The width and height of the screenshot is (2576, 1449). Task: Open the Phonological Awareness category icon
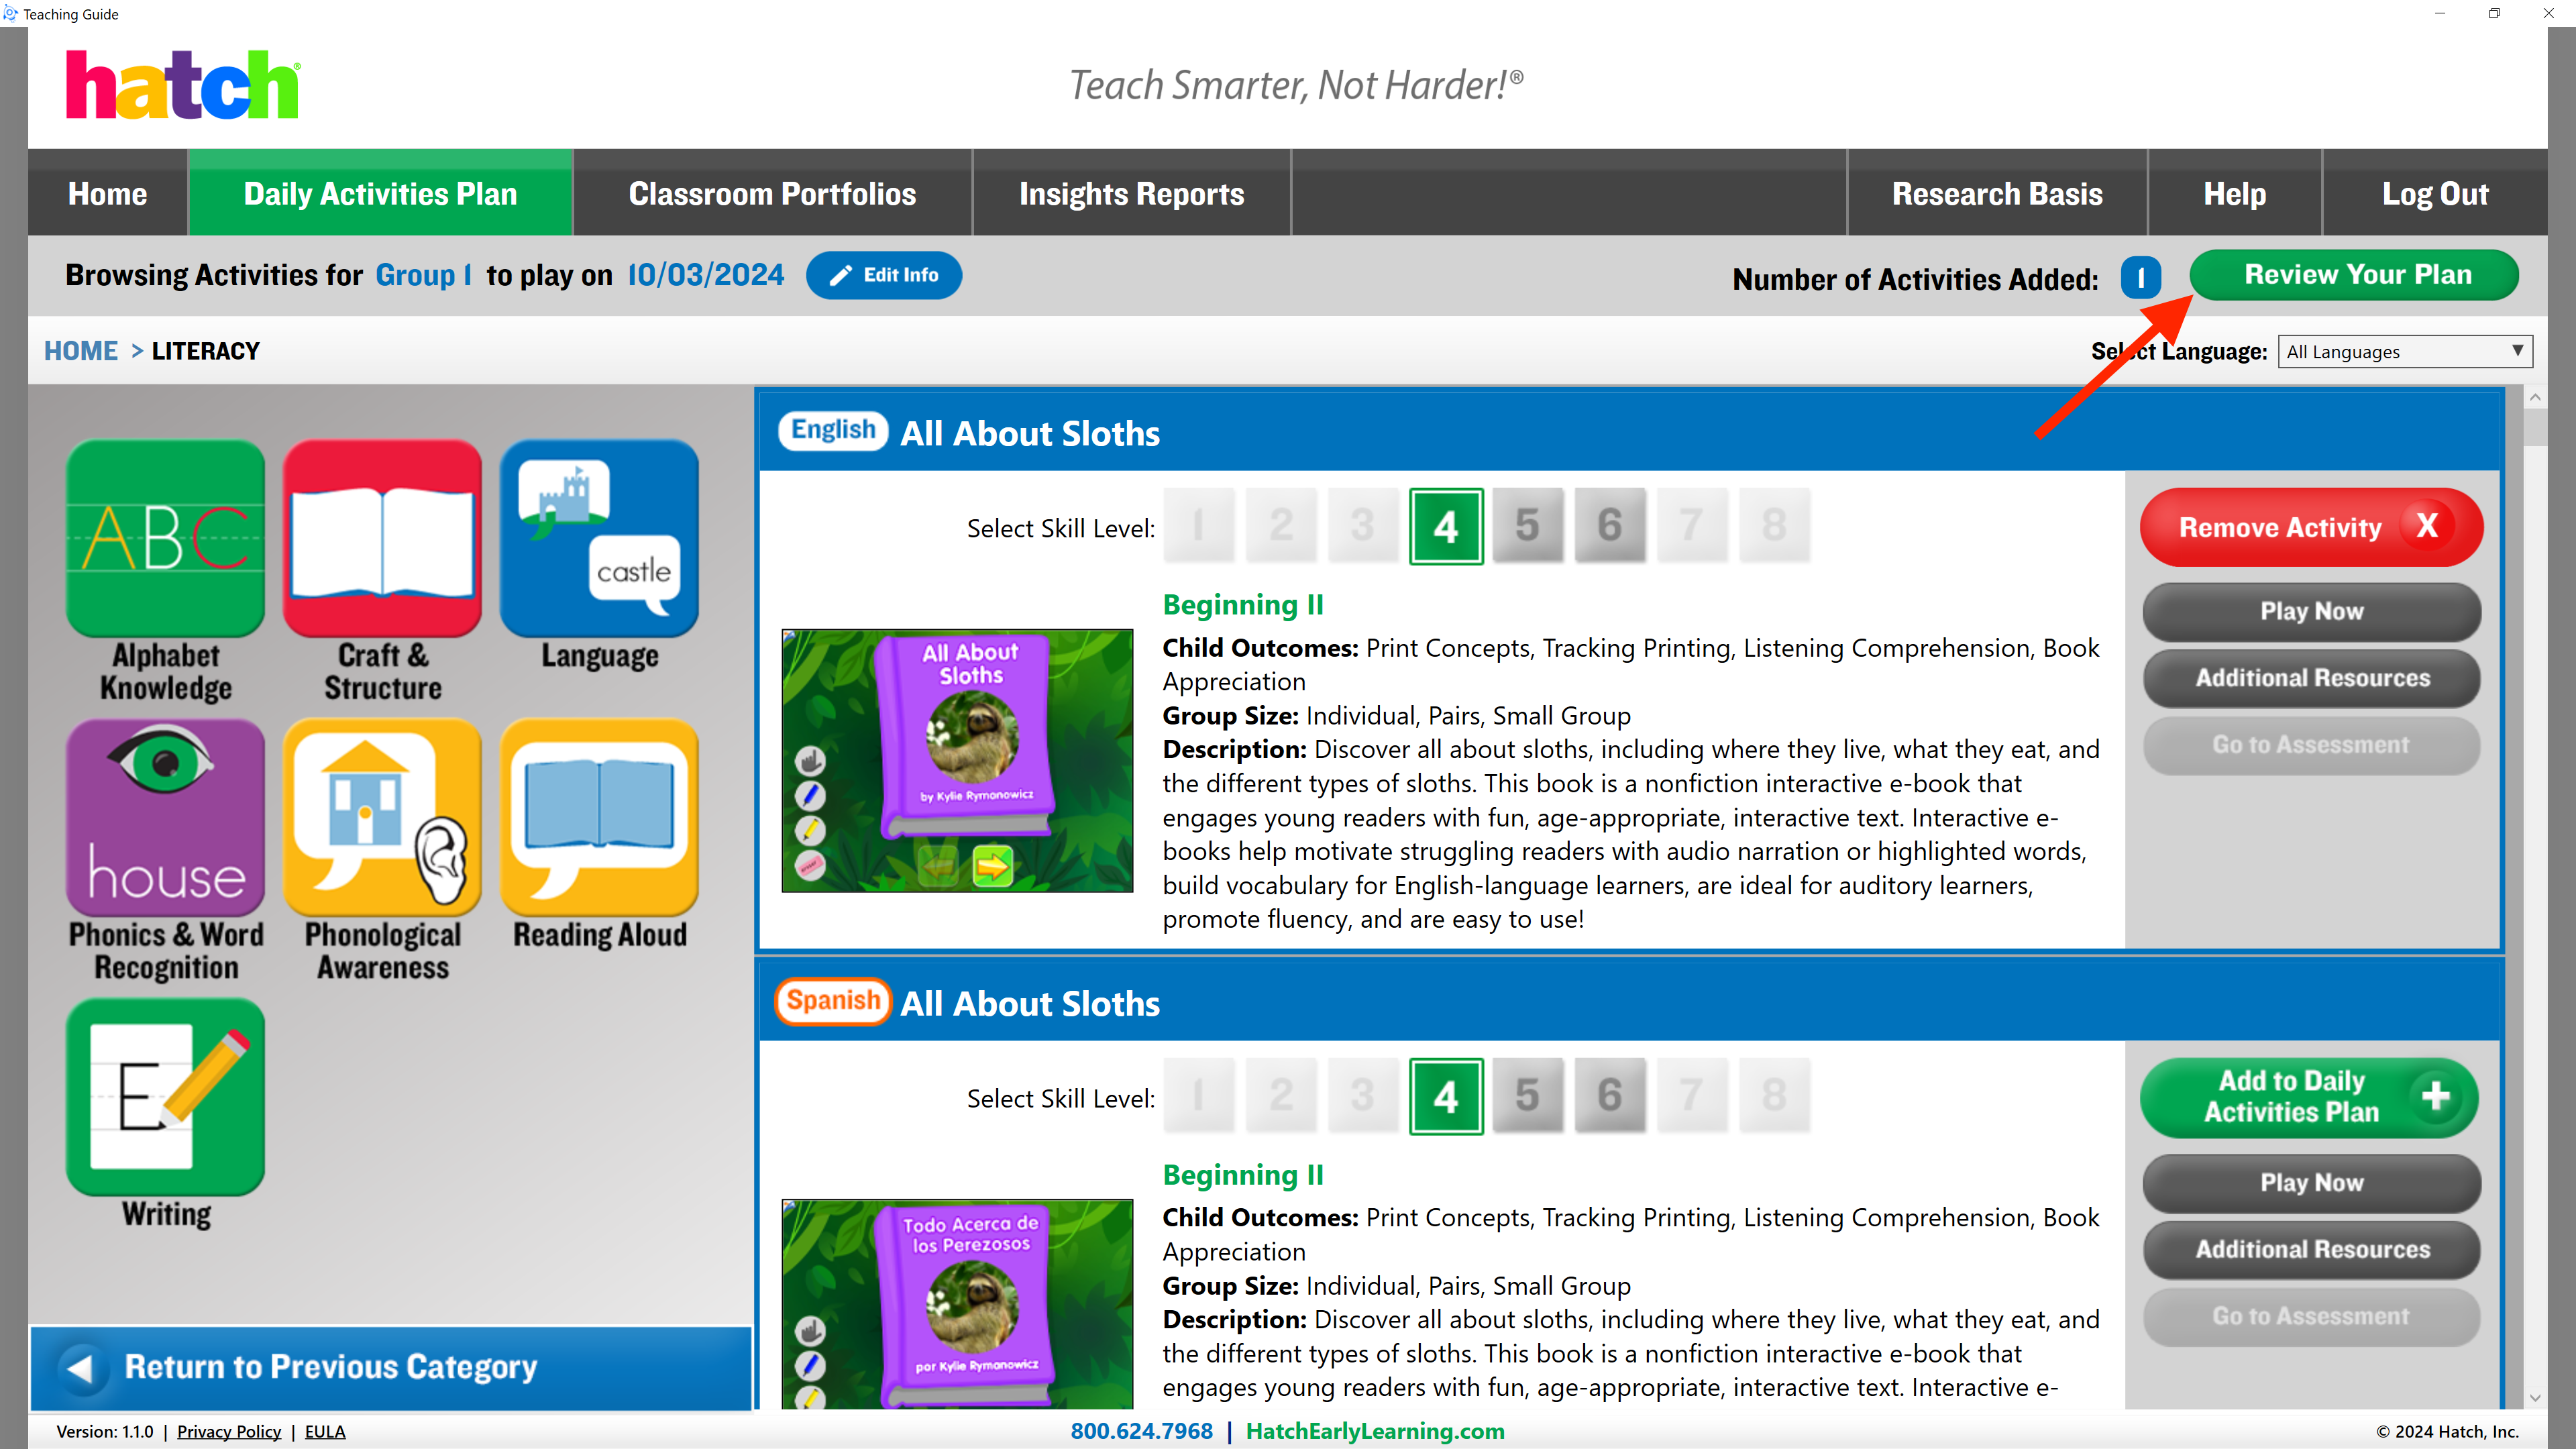[x=382, y=817]
